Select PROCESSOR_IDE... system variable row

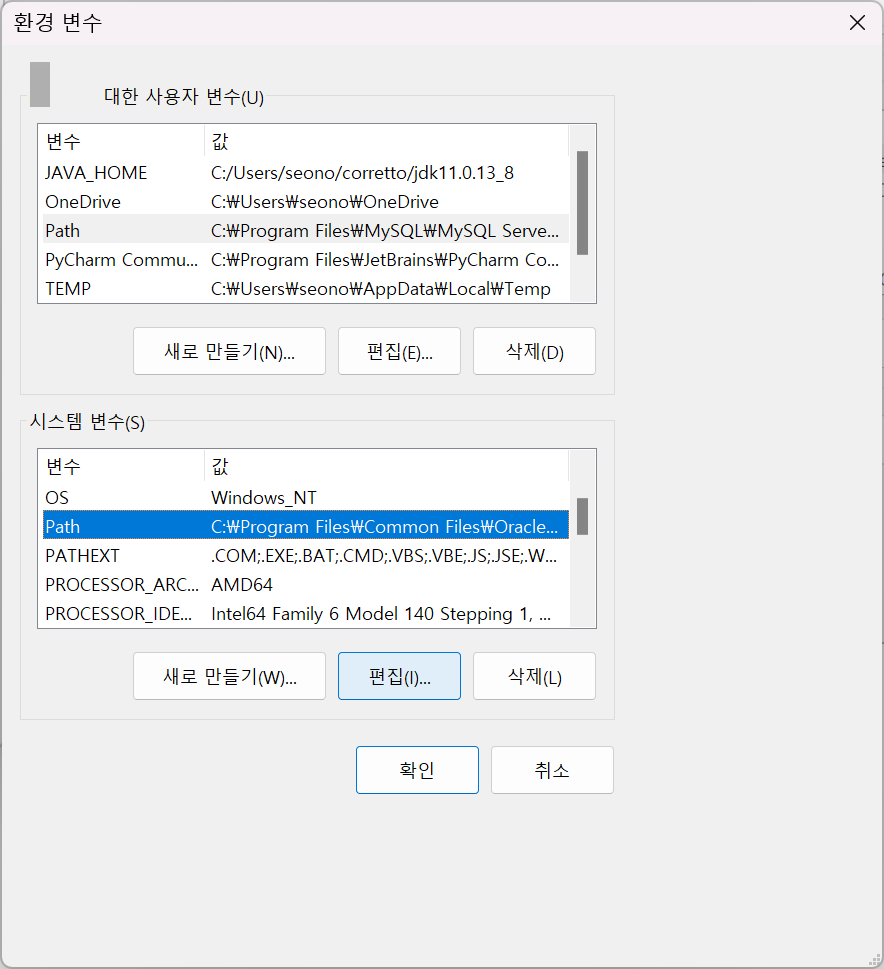pyautogui.click(x=305, y=614)
